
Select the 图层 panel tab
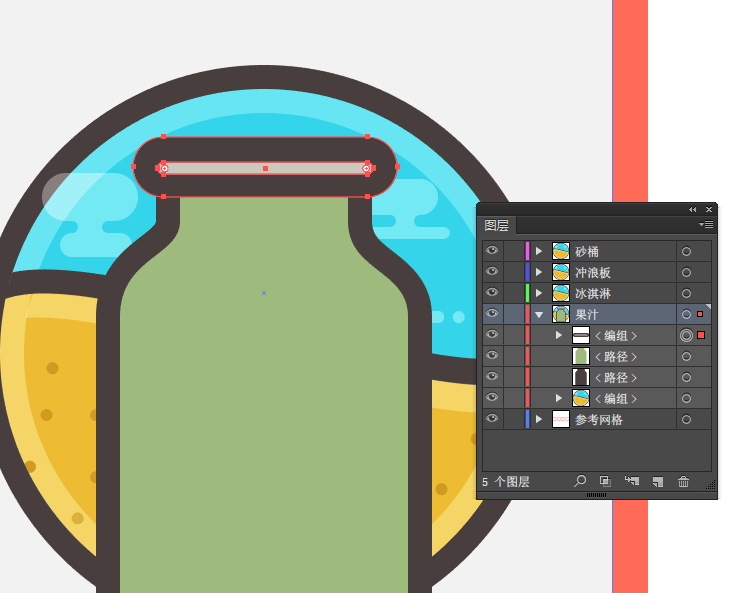pyautogui.click(x=497, y=226)
